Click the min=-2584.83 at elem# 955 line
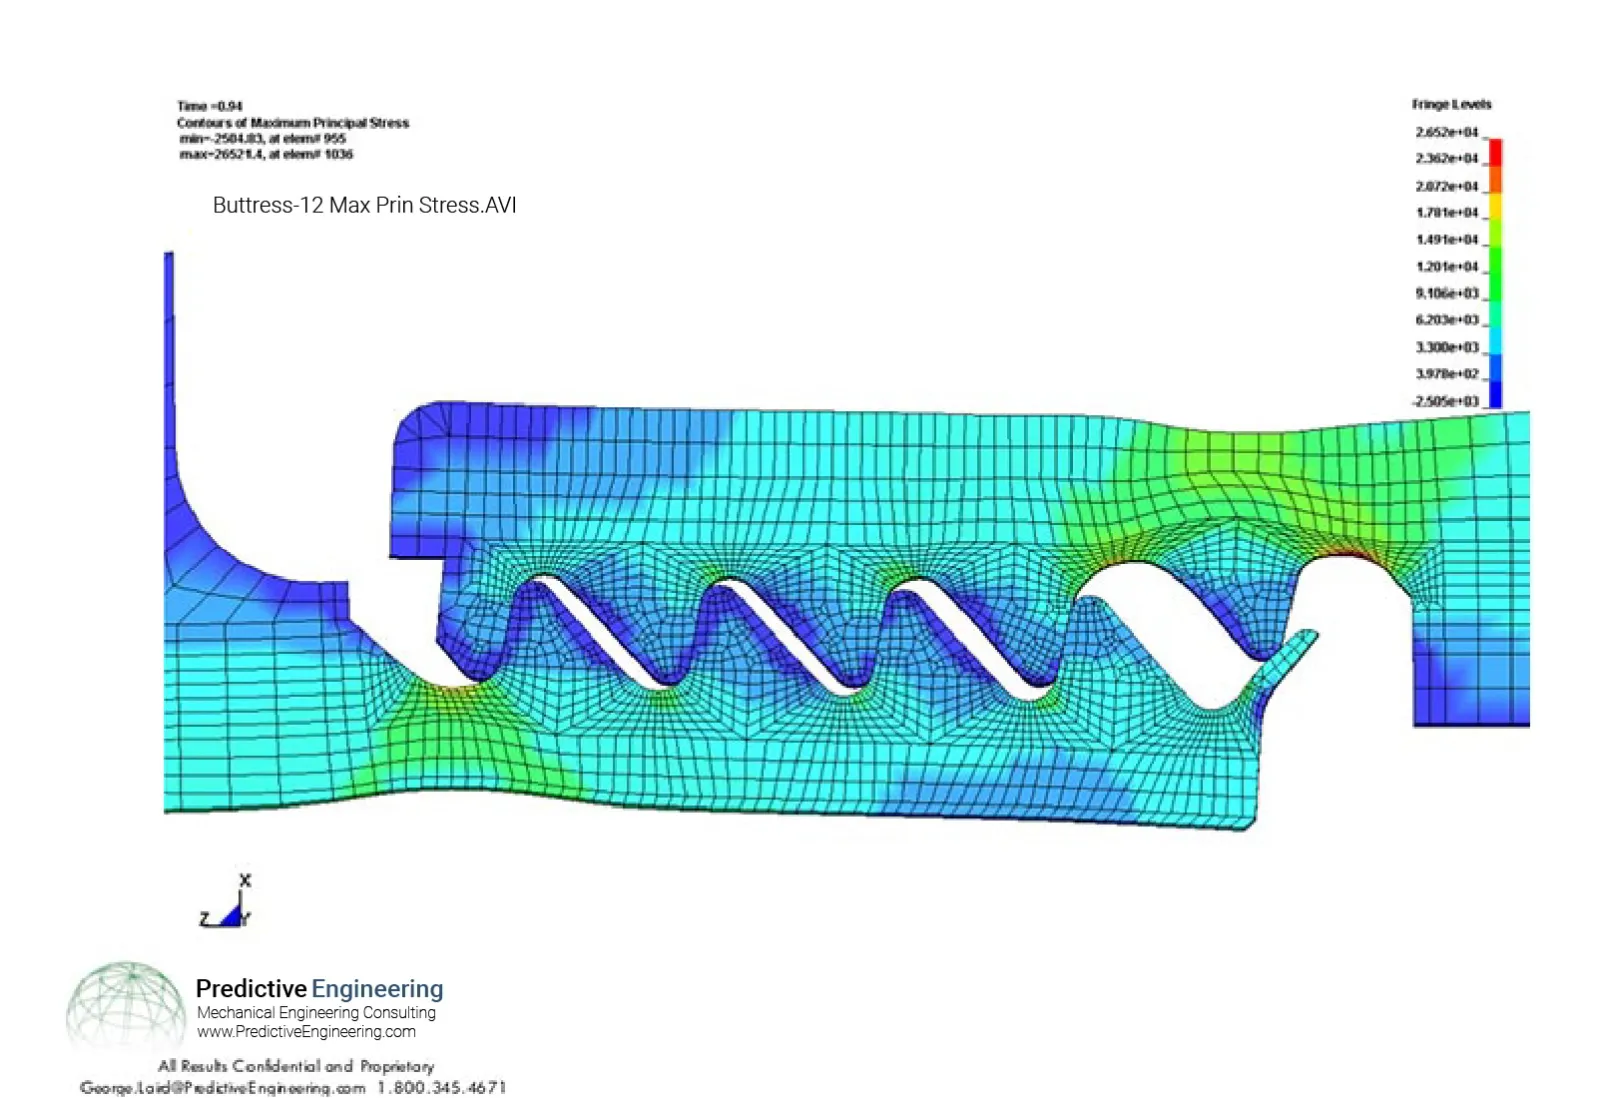 tap(263, 139)
